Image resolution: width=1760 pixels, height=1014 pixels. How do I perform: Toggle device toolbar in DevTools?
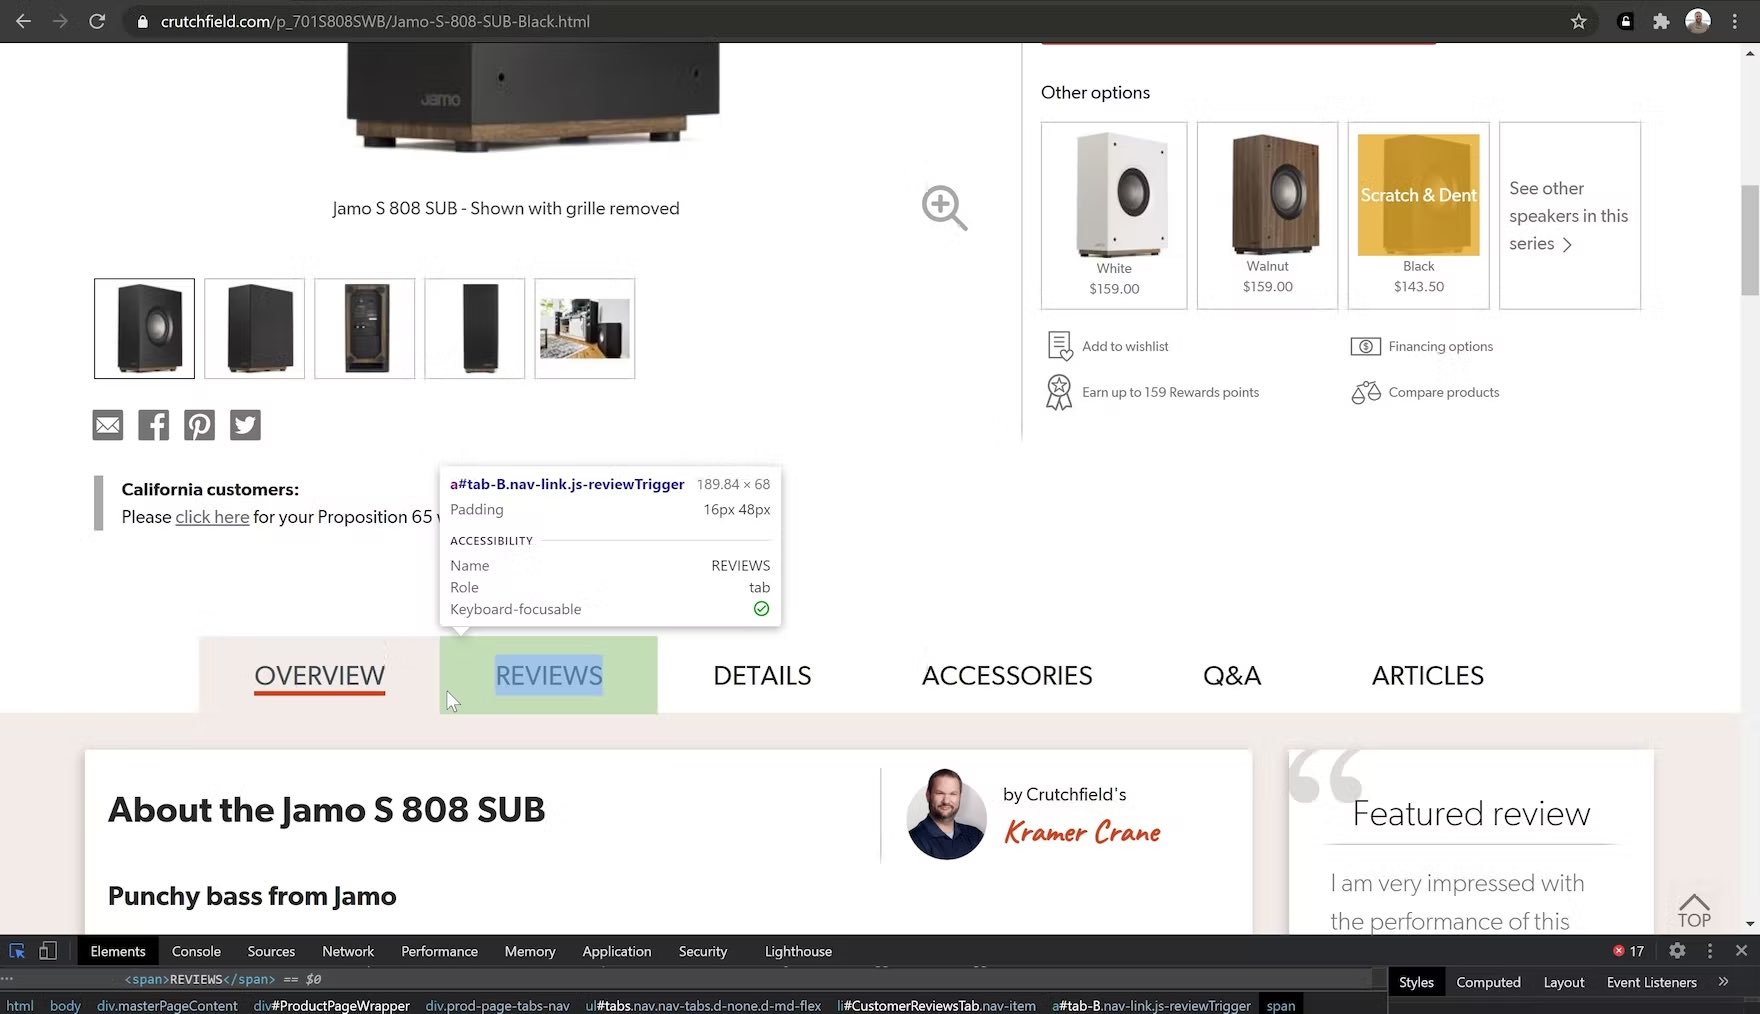pyautogui.click(x=48, y=951)
